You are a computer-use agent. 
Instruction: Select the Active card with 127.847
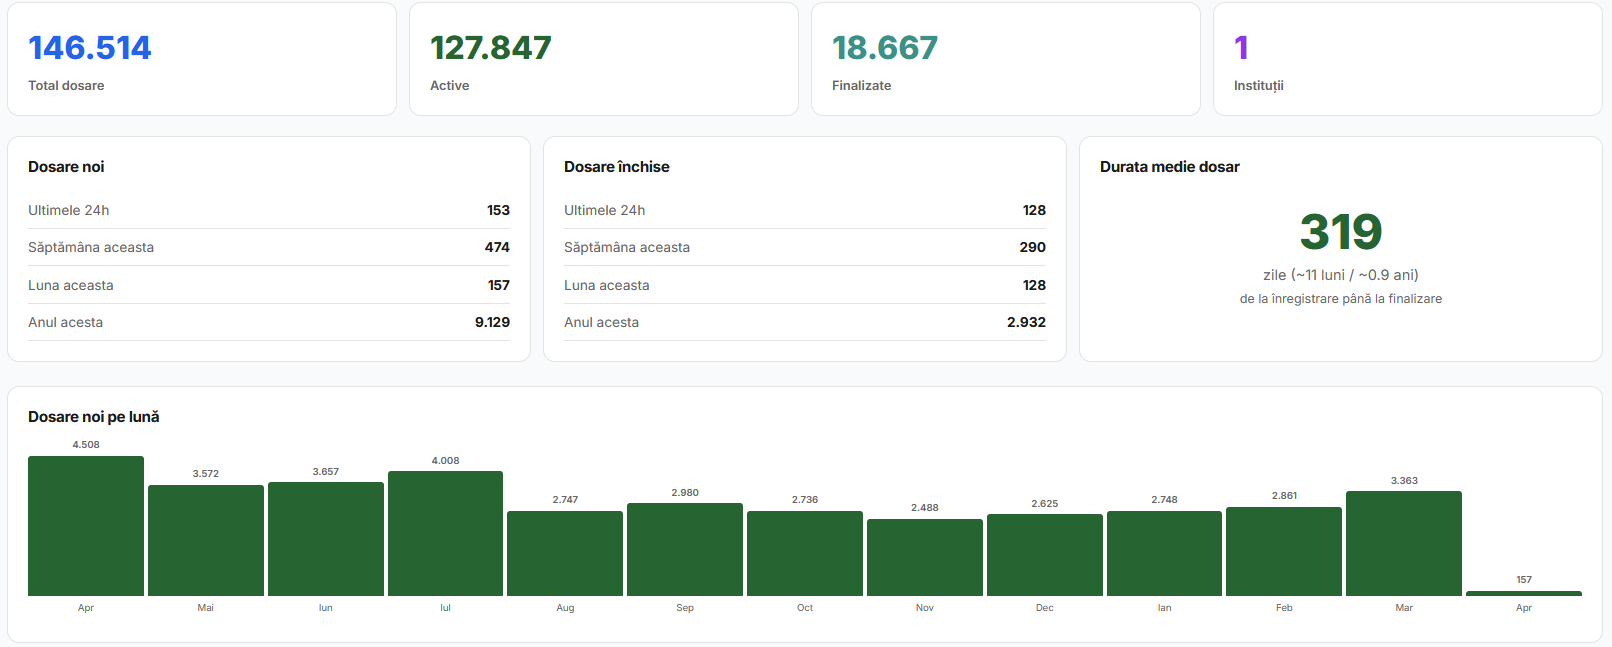[x=604, y=59]
